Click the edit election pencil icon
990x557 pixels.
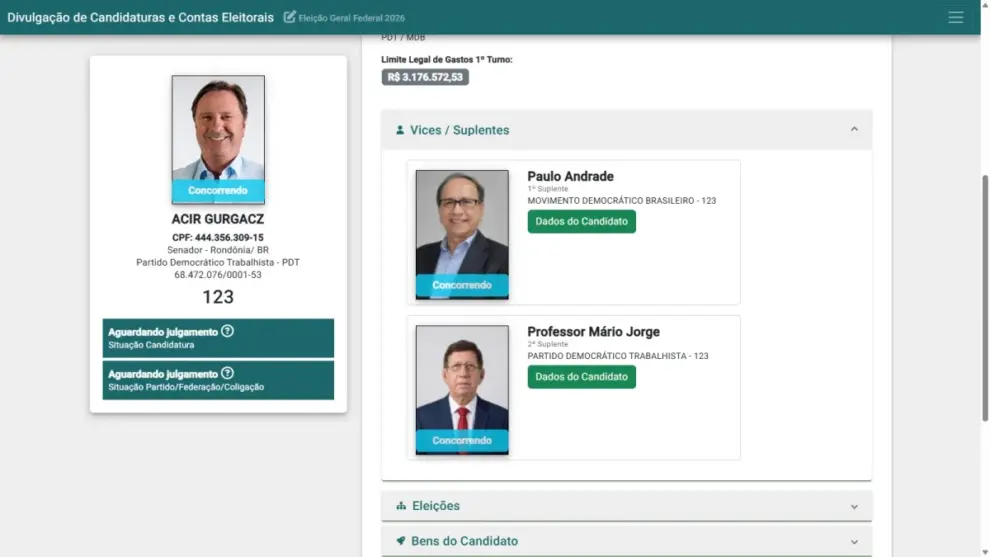289,17
